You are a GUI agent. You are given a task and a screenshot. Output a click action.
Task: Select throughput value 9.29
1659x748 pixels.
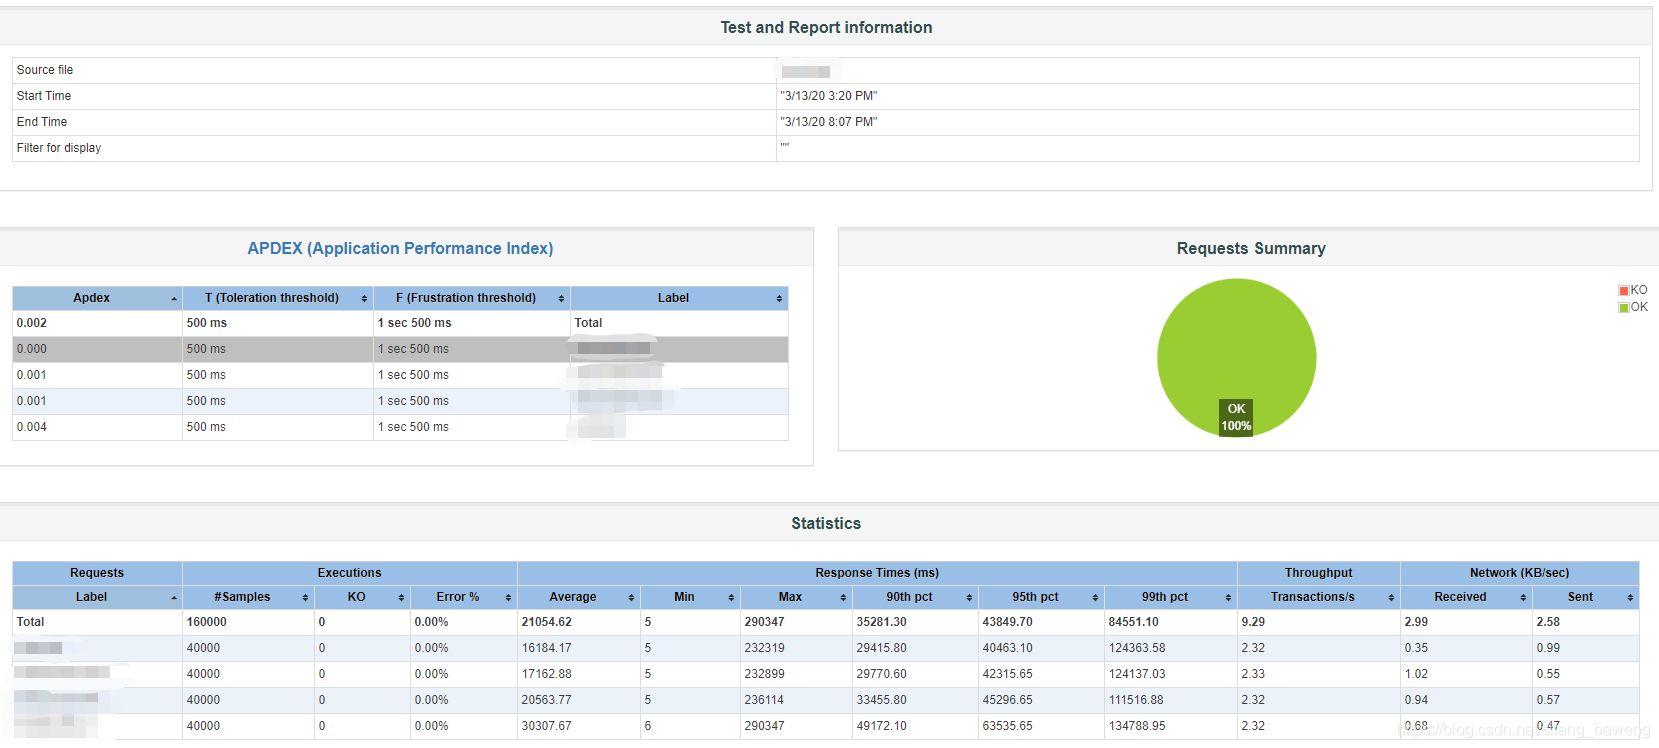click(x=1254, y=622)
